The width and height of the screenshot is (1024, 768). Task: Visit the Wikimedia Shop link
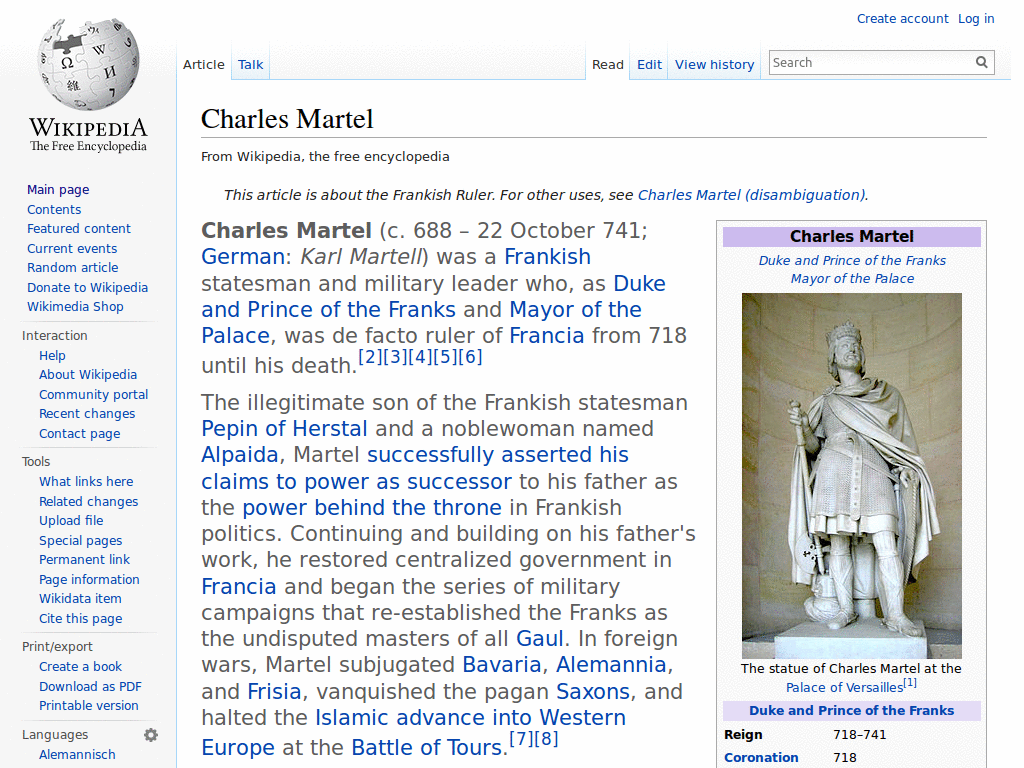pyautogui.click(x=75, y=307)
